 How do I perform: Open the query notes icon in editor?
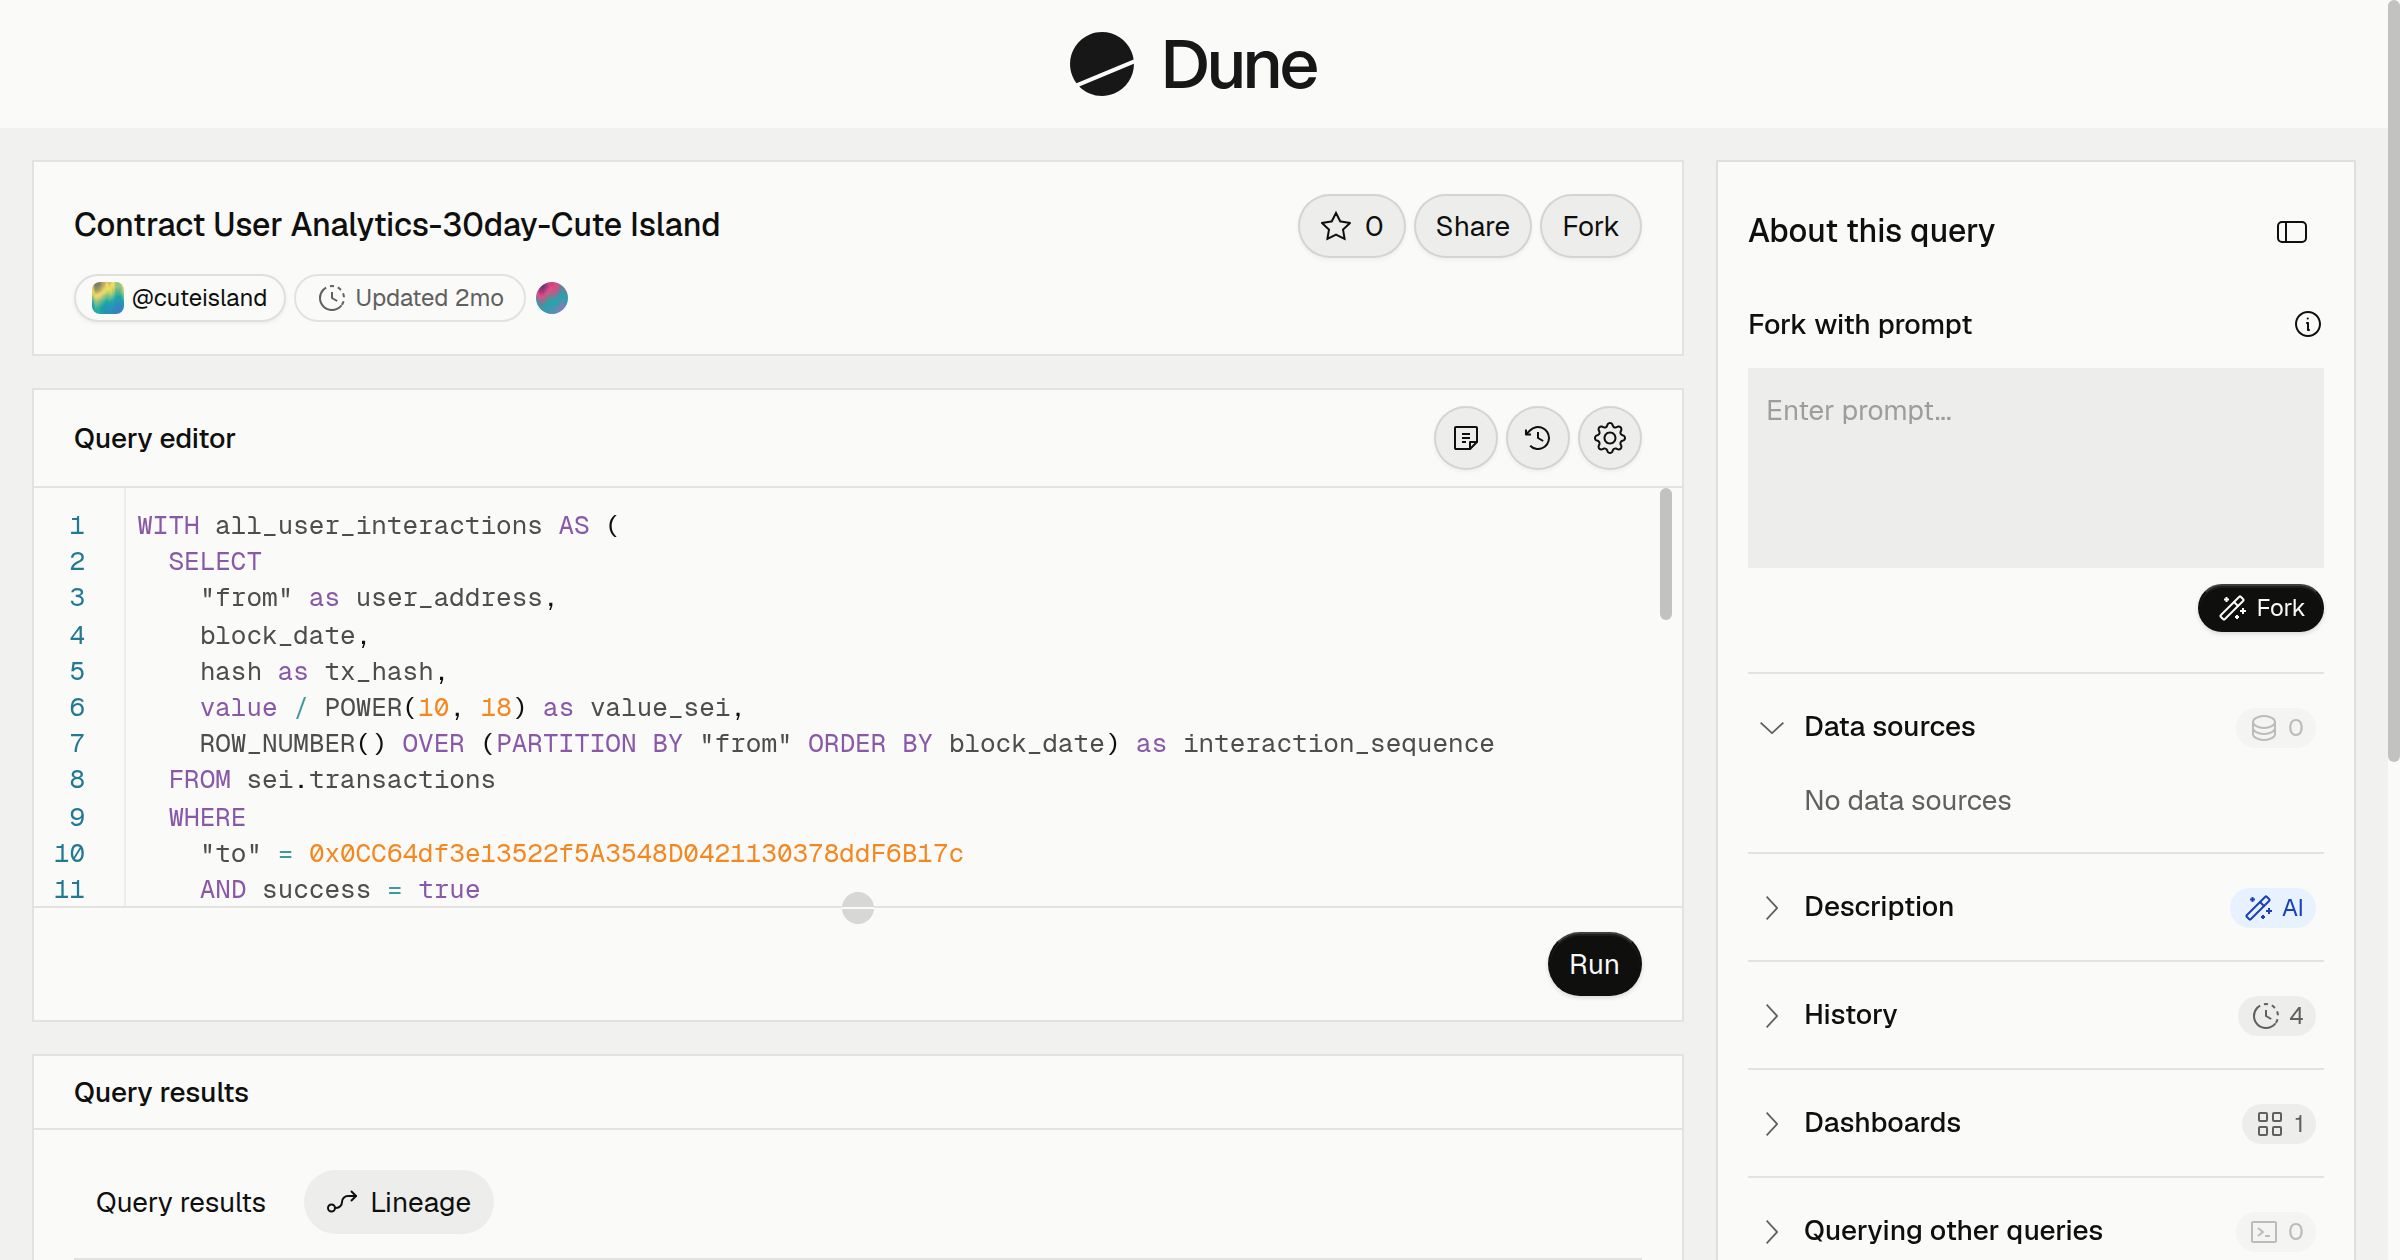pyautogui.click(x=1466, y=438)
